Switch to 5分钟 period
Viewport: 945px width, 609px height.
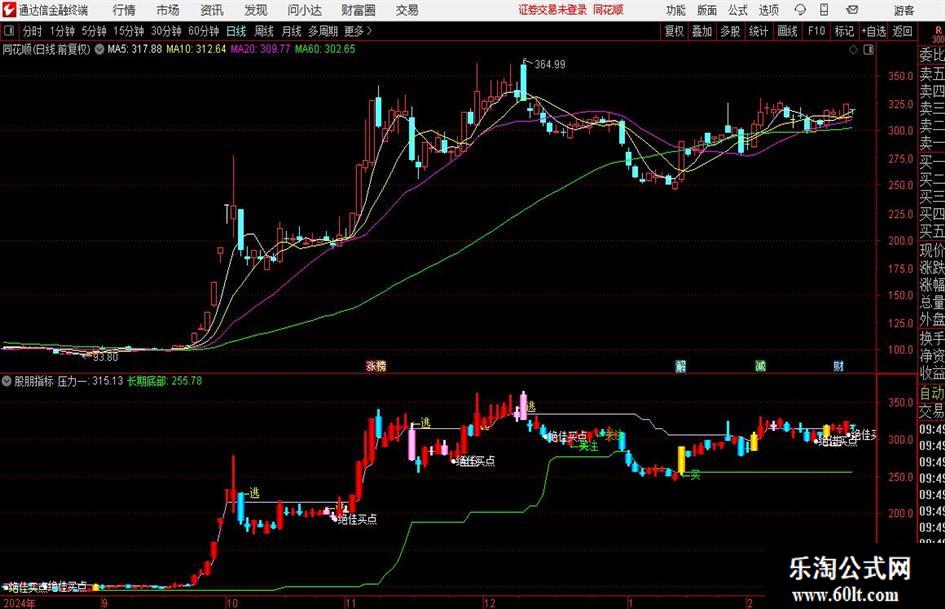(x=93, y=31)
